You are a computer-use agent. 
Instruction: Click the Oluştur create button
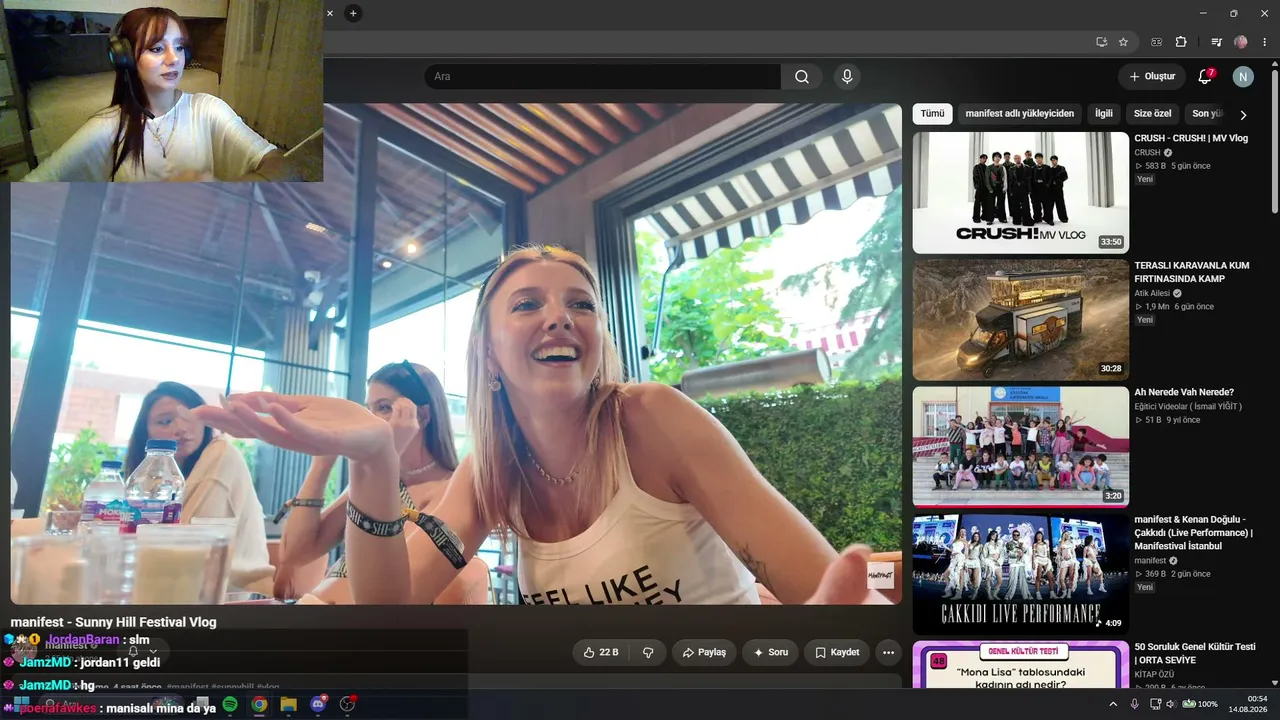1152,77
